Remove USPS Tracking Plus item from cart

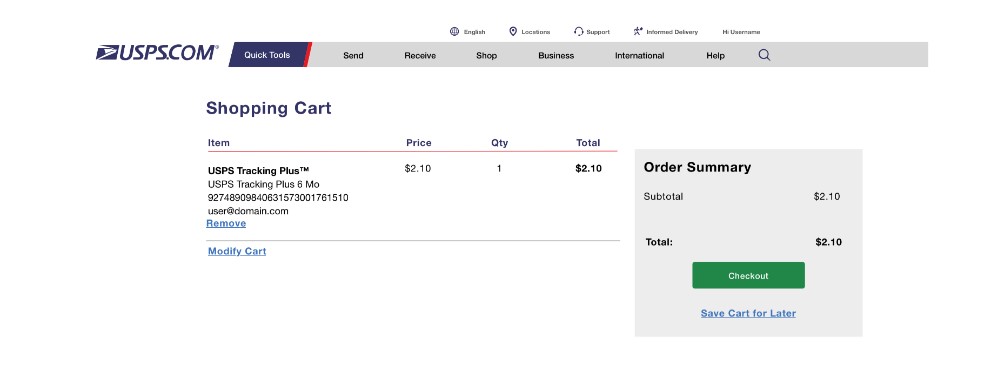coord(226,223)
